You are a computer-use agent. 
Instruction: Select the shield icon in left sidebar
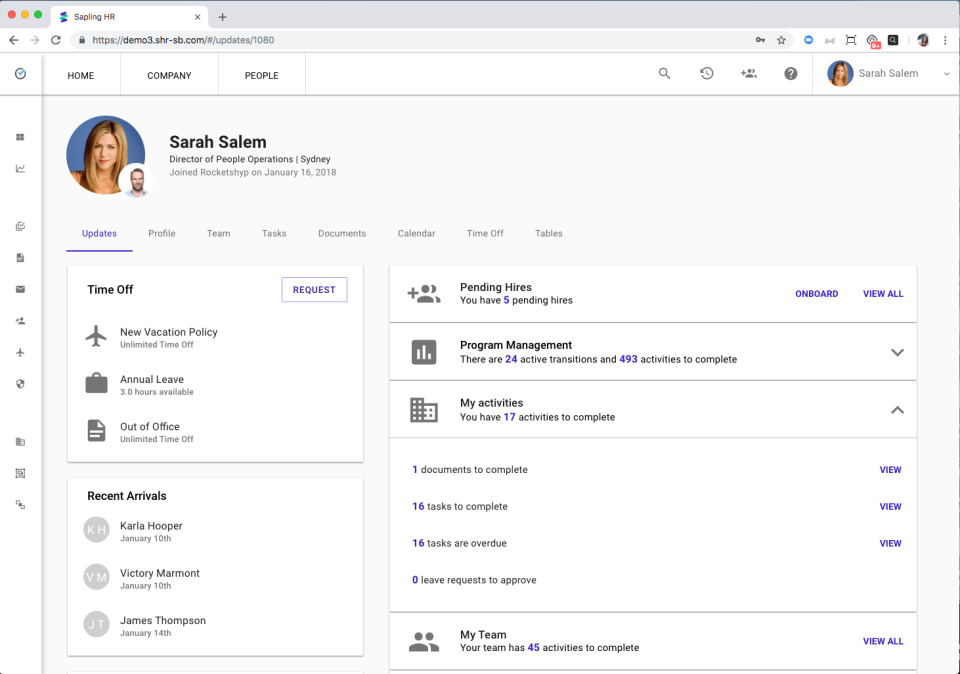pos(20,384)
